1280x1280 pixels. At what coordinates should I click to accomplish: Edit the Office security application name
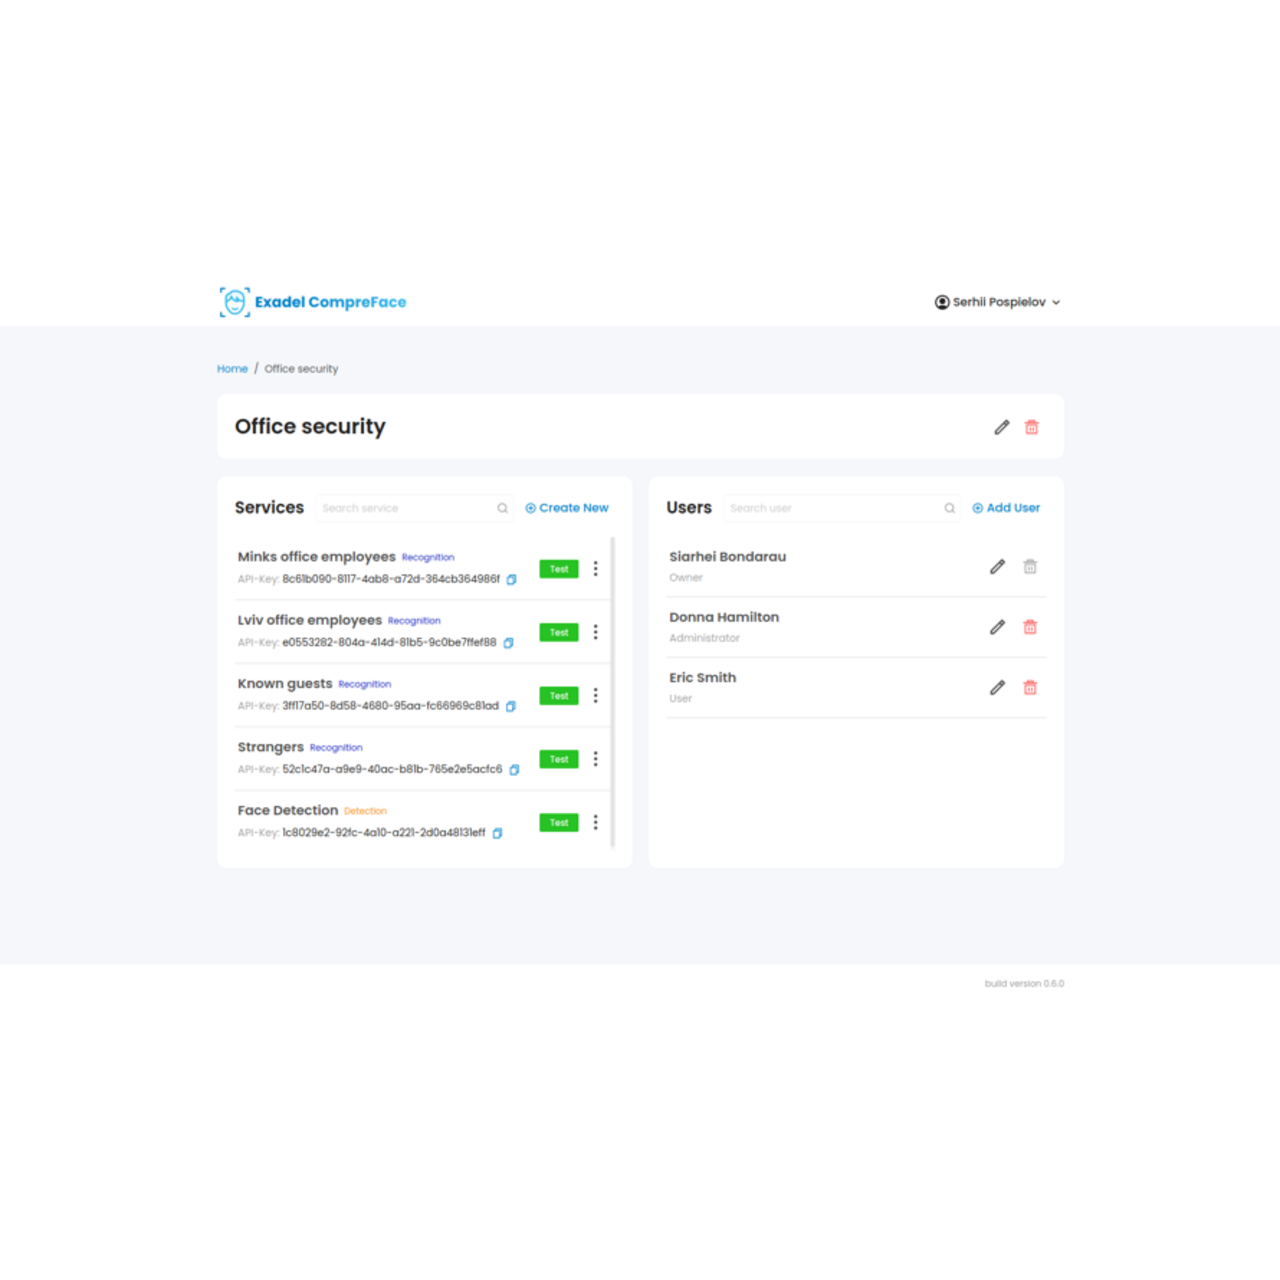[1001, 427]
